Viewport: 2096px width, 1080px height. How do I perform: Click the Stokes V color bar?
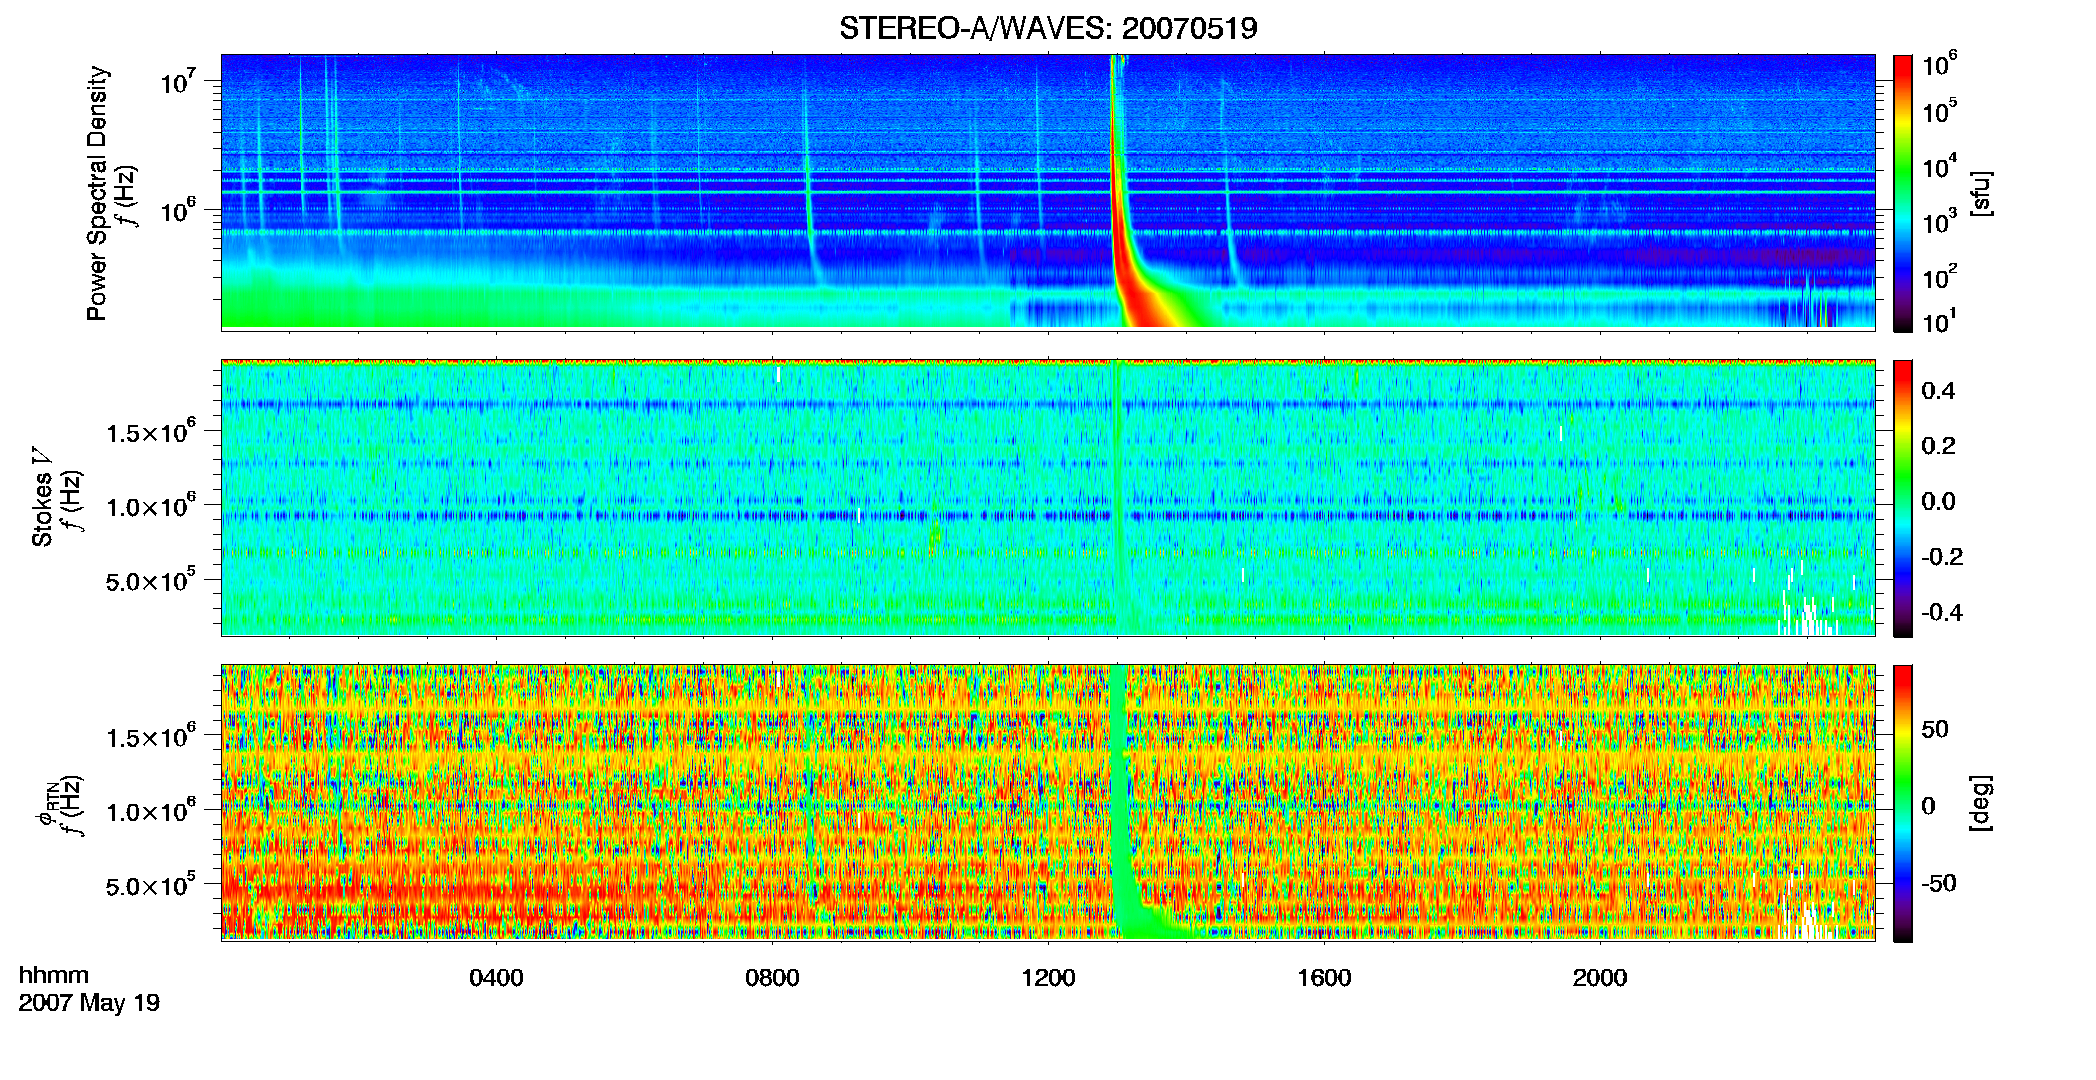(x=1902, y=498)
